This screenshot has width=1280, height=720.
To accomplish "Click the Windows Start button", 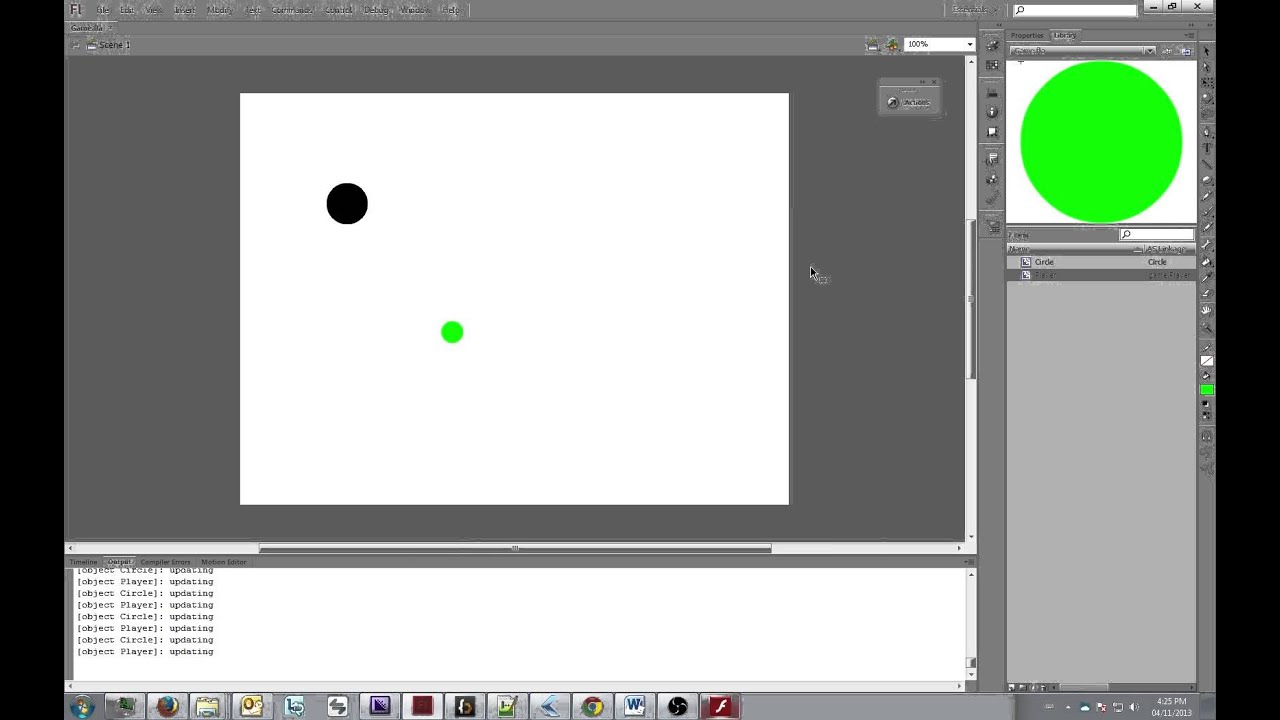I will pos(82,707).
